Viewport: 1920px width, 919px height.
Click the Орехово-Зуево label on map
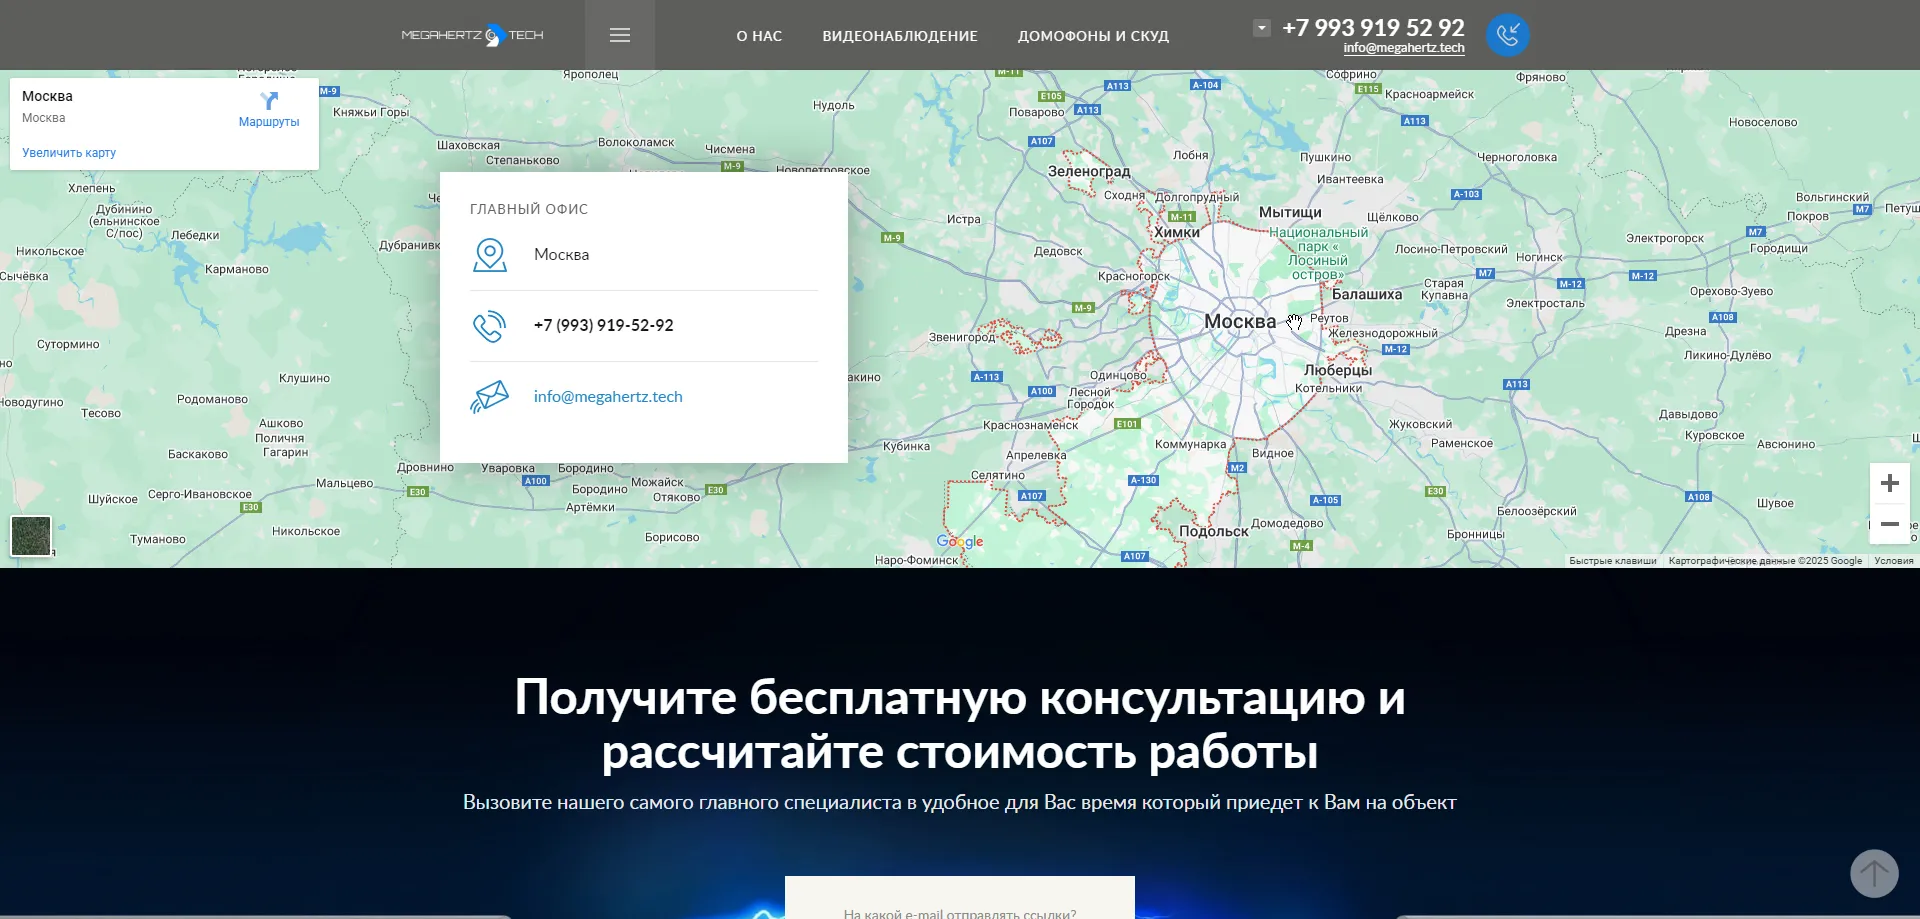pos(1731,292)
